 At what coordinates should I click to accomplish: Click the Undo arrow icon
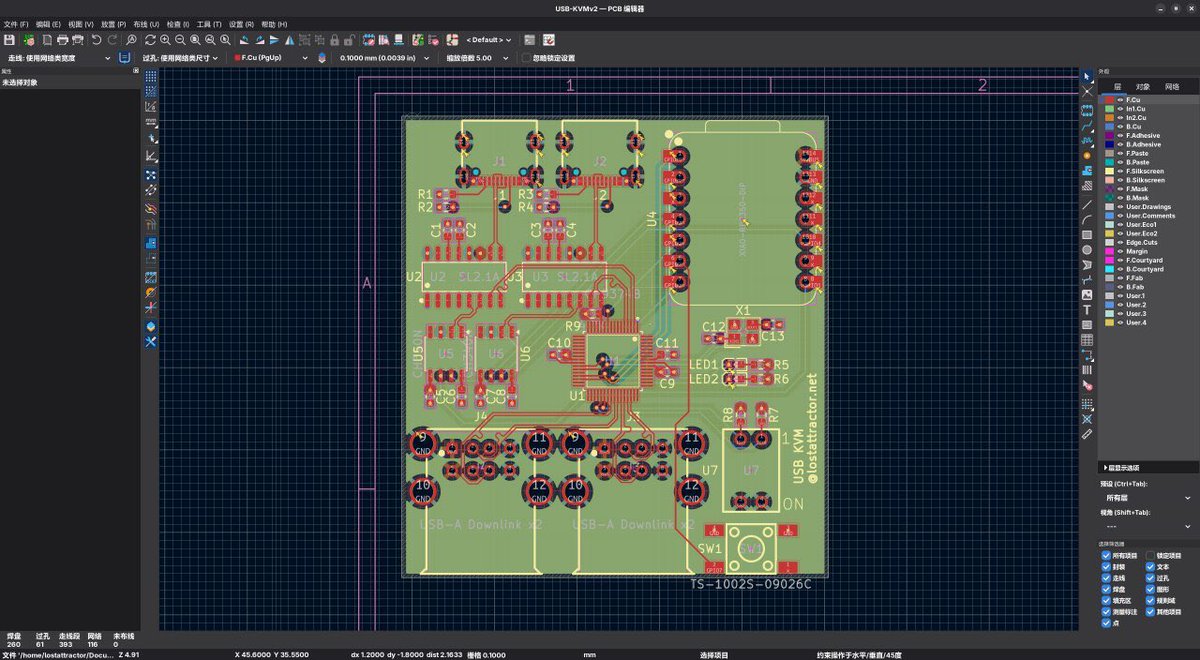pos(96,40)
